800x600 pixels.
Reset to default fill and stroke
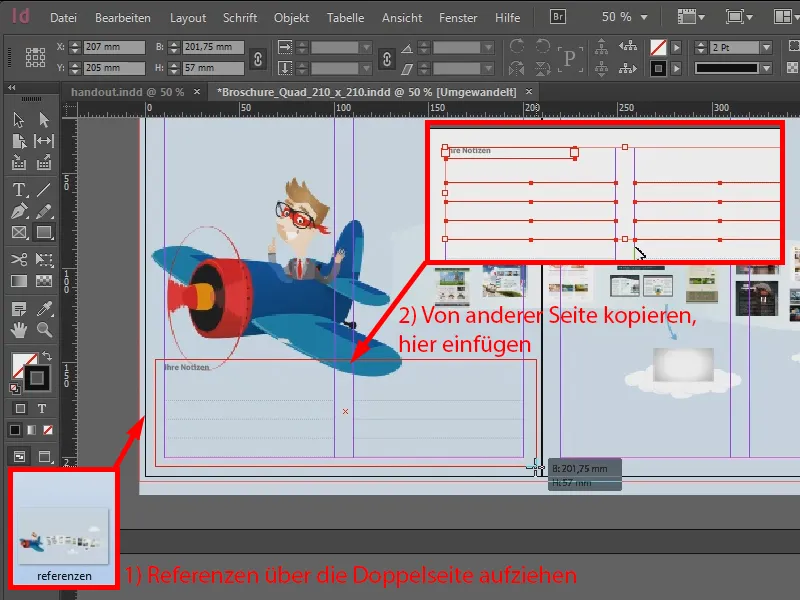(x=15, y=389)
